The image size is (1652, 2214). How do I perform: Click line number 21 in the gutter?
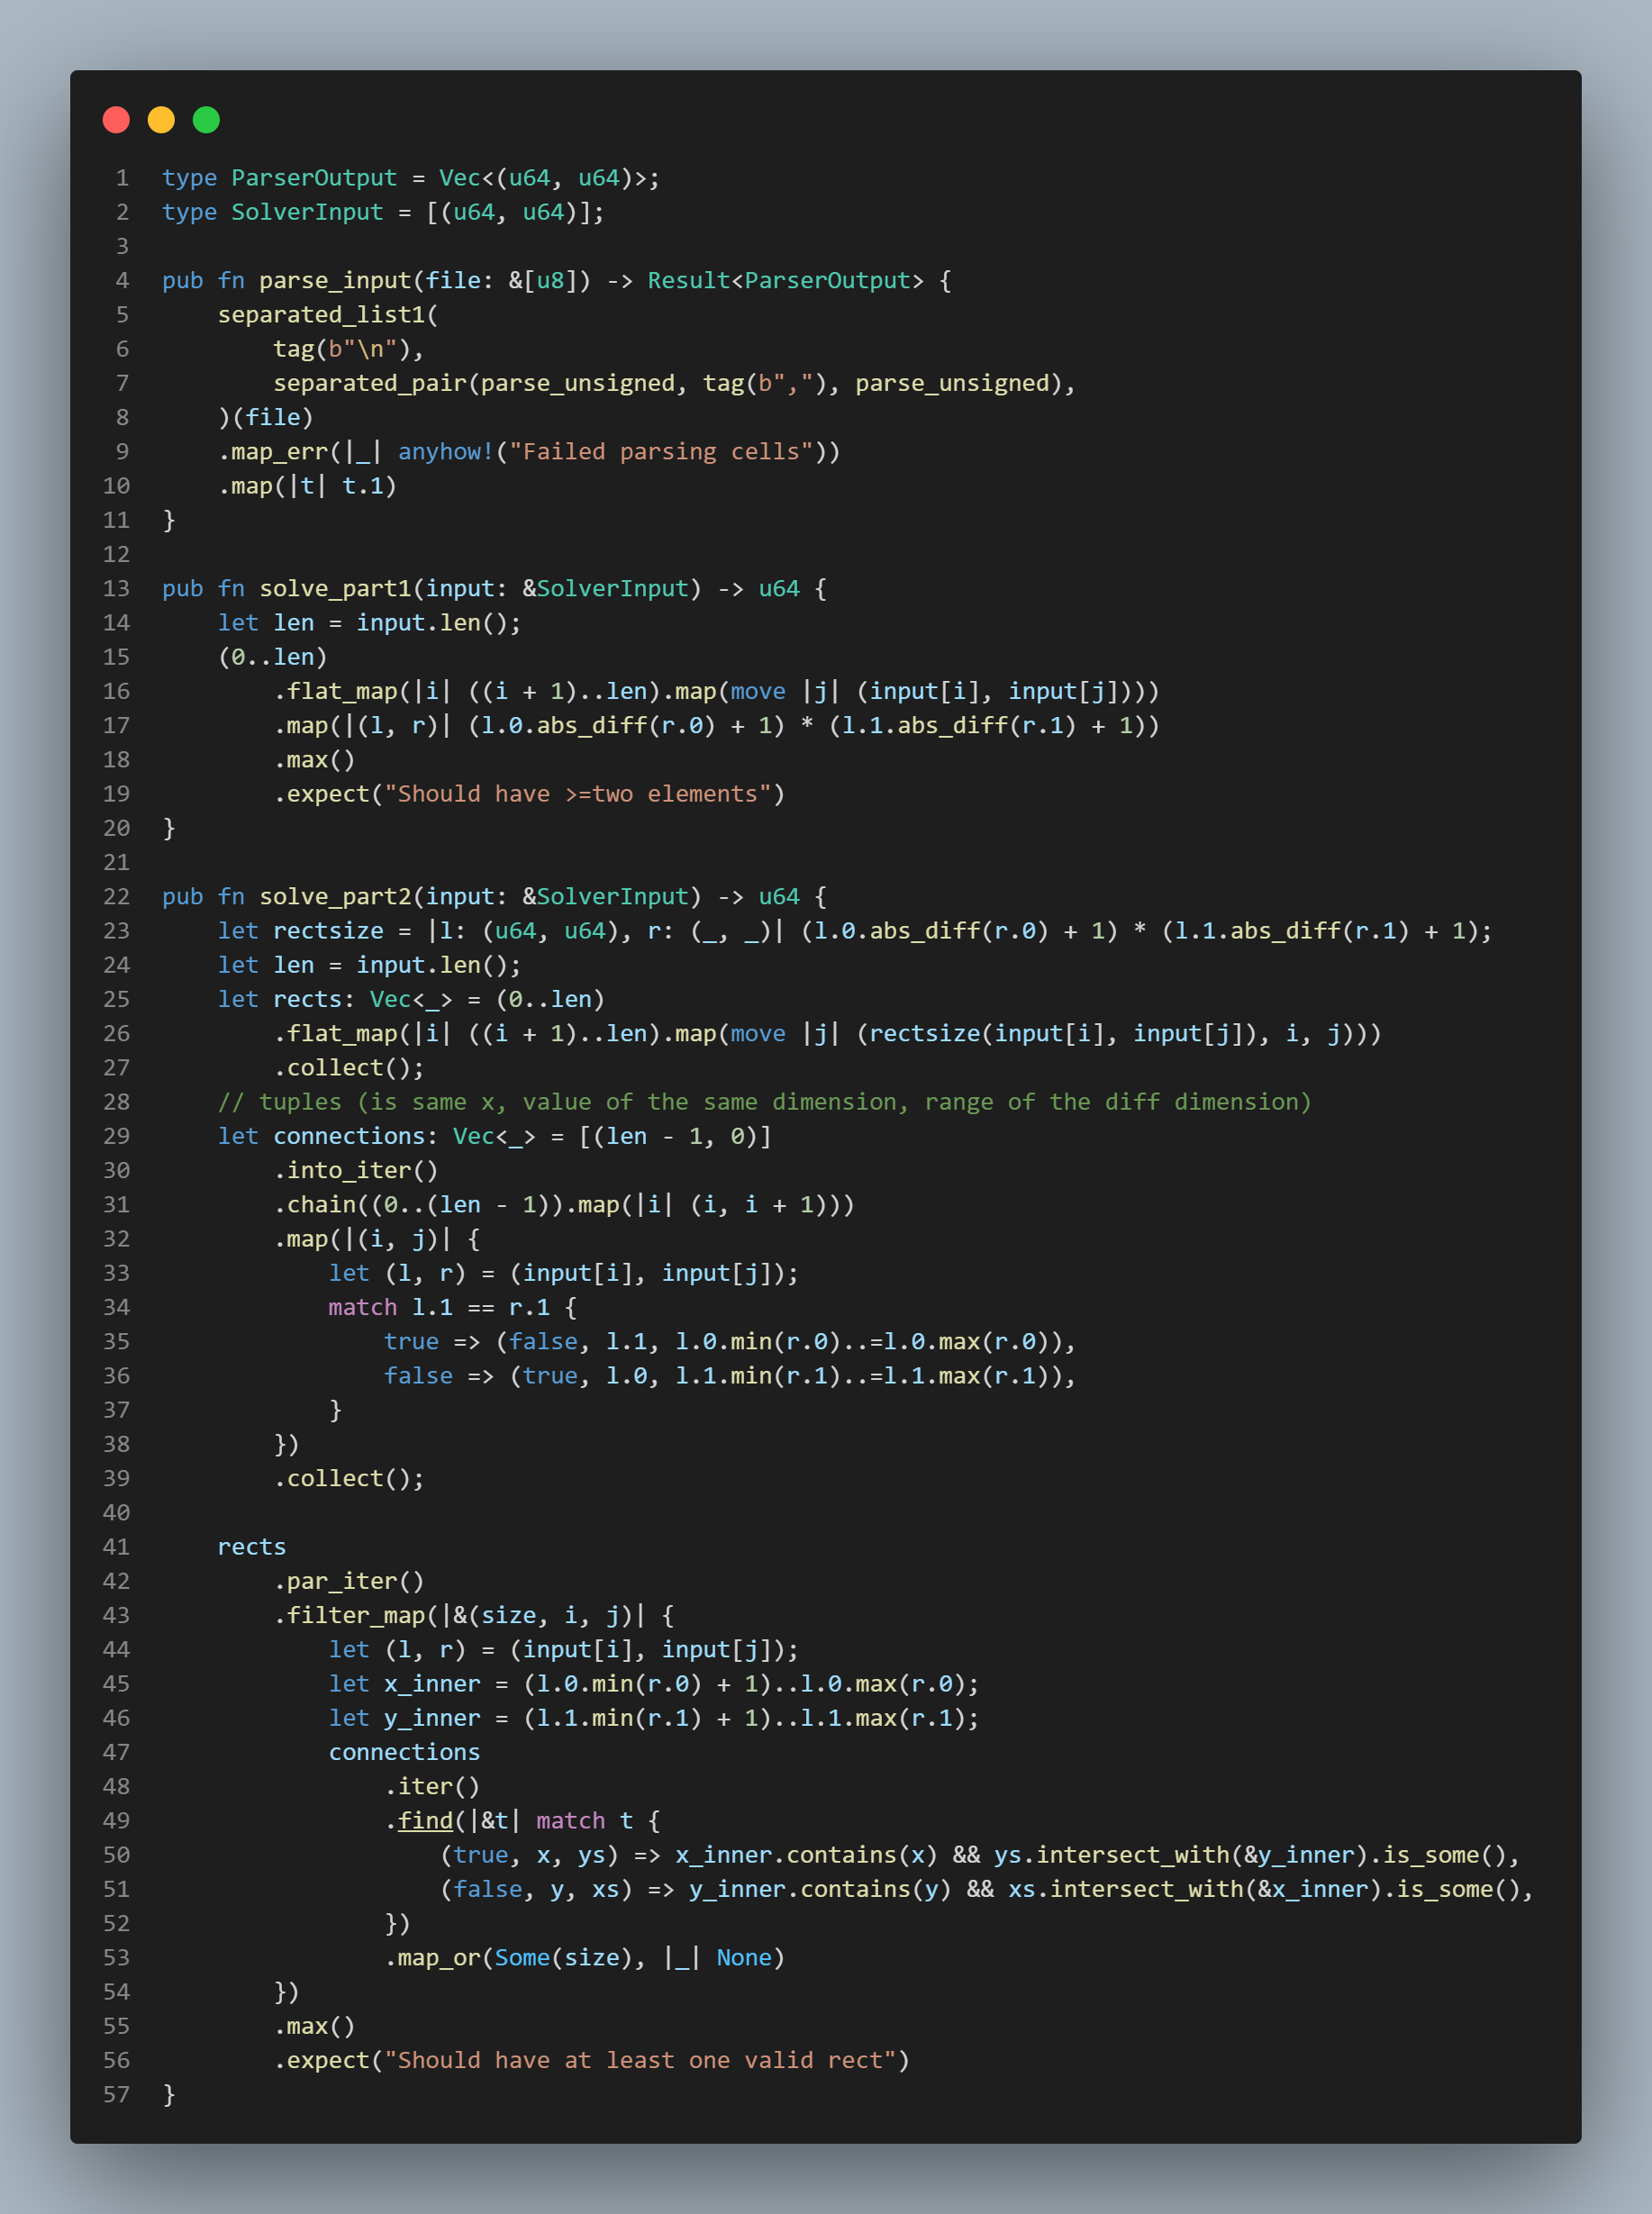(116, 863)
